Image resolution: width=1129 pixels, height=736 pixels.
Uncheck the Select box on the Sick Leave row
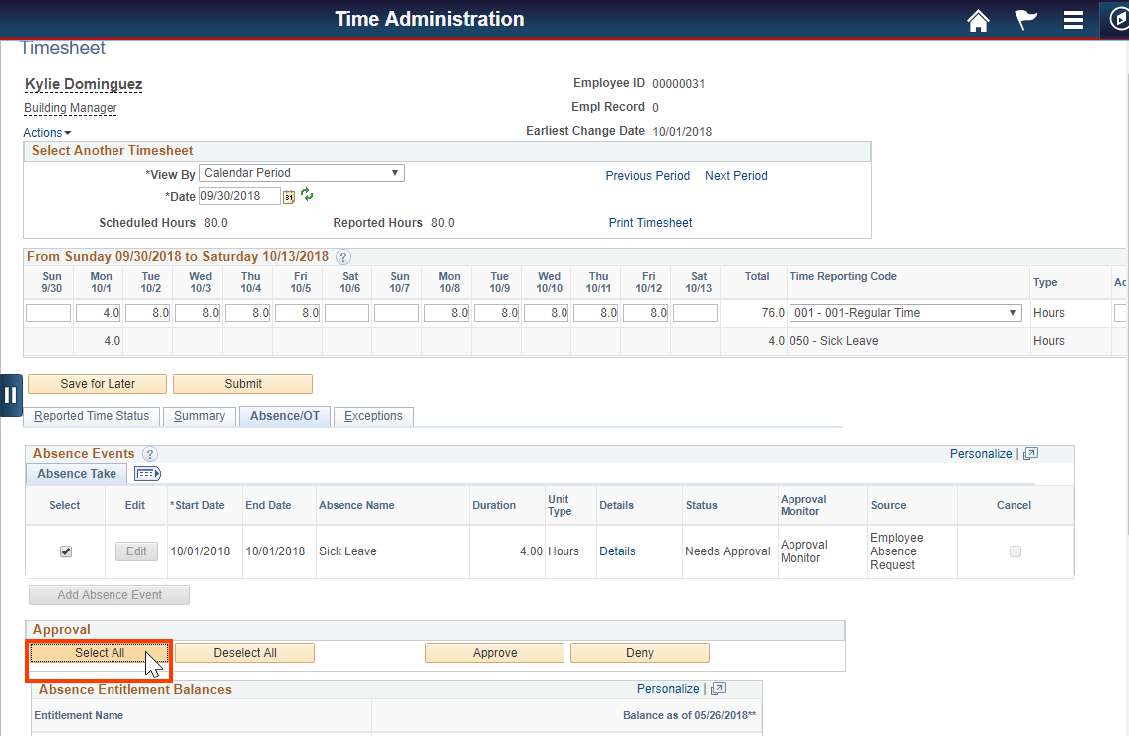(x=65, y=551)
